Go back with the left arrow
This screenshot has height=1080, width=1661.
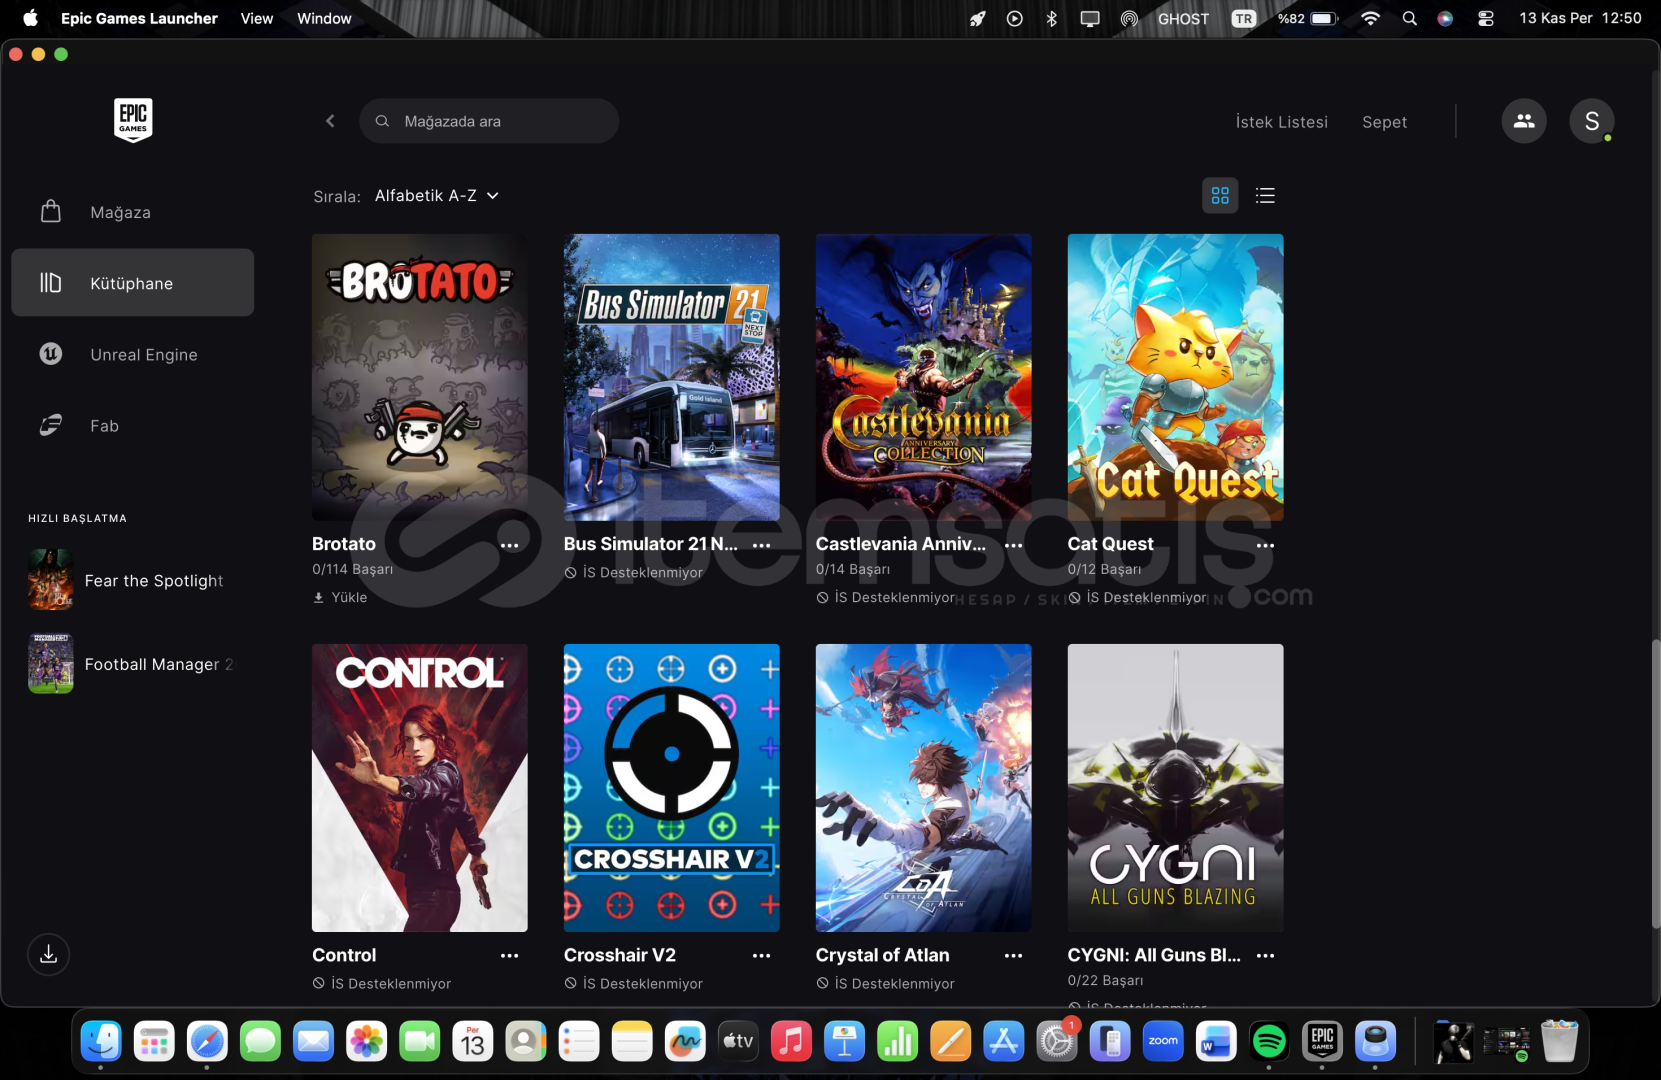330,121
